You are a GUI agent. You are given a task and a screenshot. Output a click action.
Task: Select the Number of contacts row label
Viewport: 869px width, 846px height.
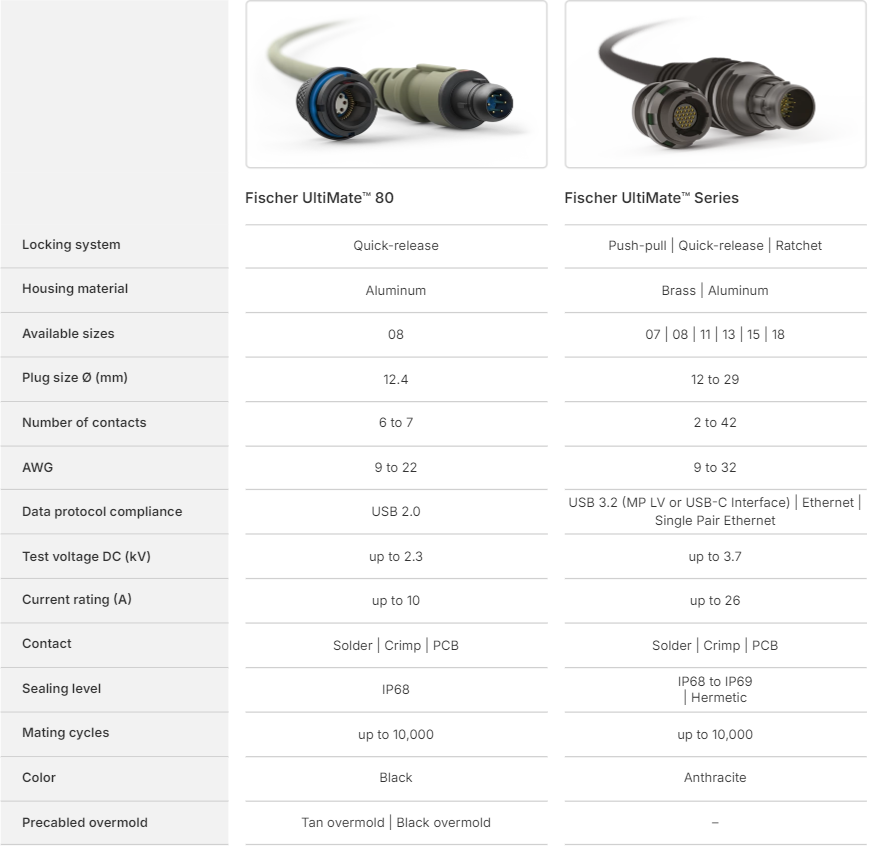pos(84,423)
